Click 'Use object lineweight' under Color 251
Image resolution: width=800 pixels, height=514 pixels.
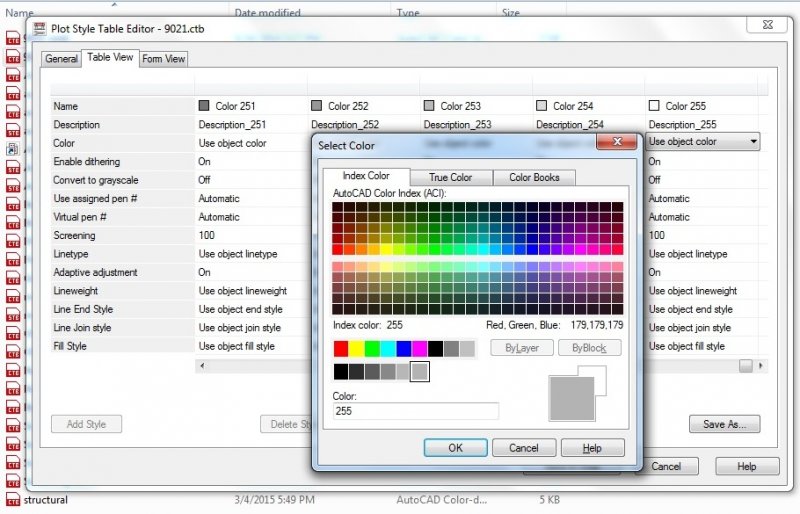pyautogui.click(x=243, y=291)
